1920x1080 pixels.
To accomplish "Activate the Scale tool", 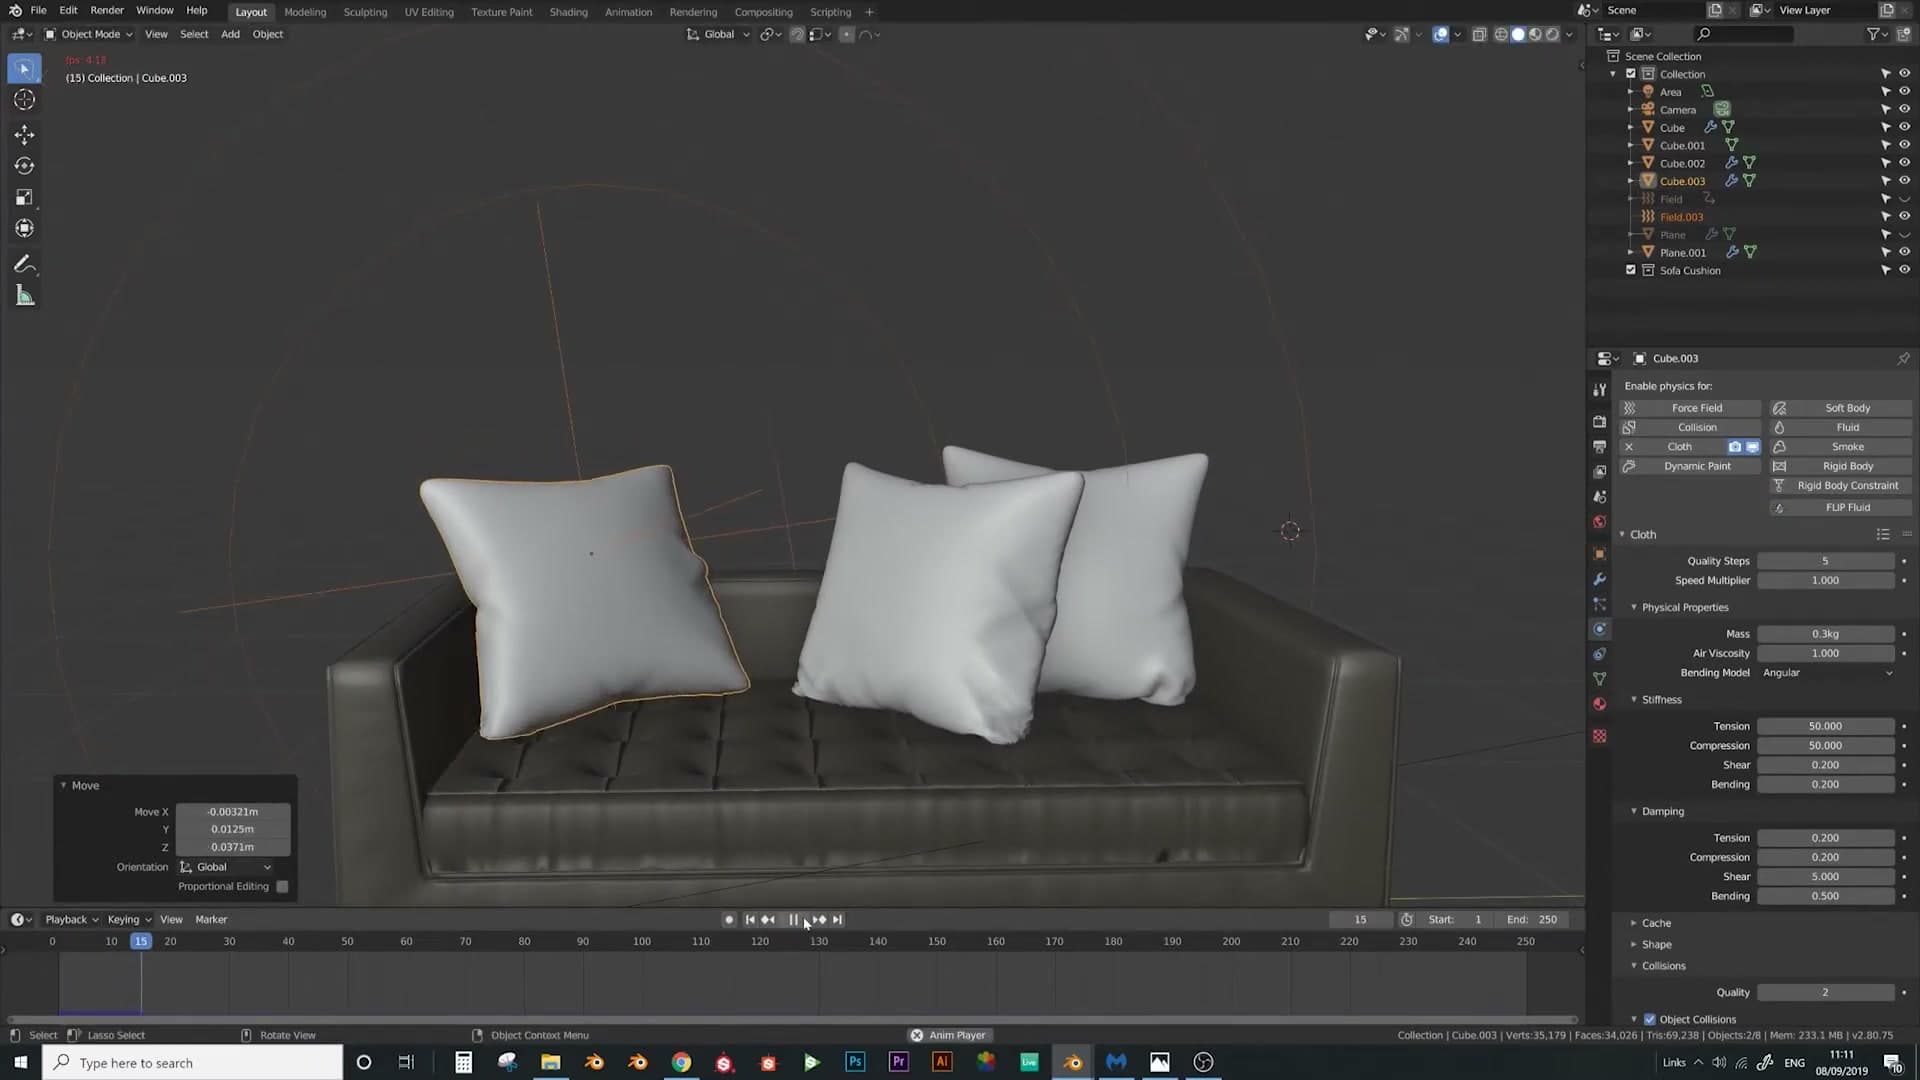I will click(25, 197).
